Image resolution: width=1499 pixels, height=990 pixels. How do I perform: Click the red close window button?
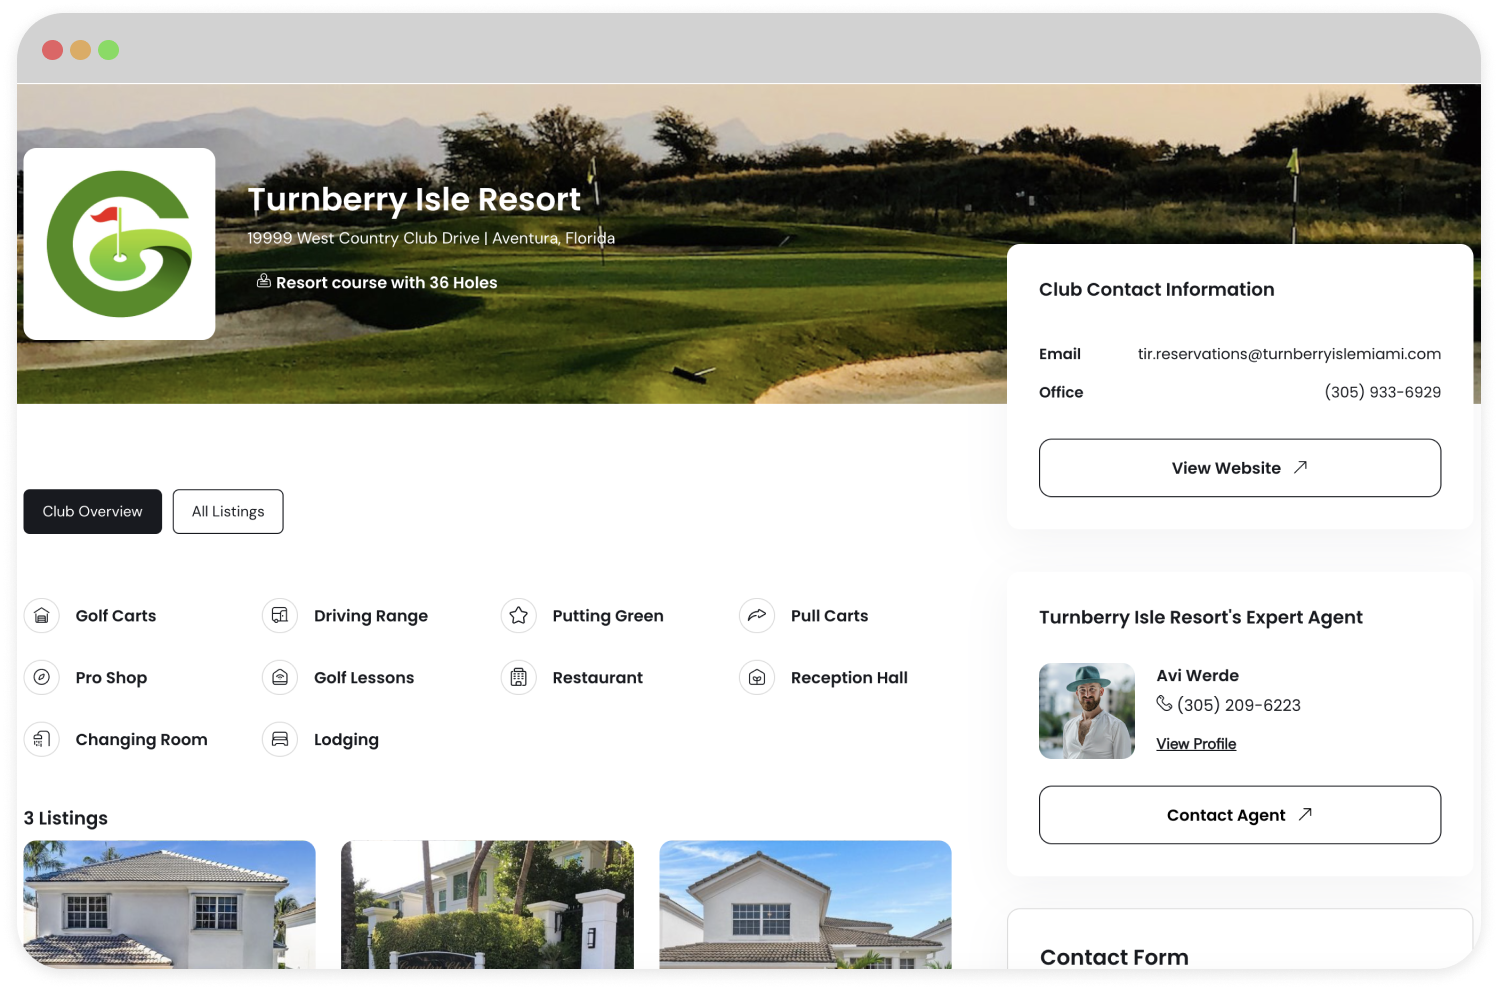point(53,50)
